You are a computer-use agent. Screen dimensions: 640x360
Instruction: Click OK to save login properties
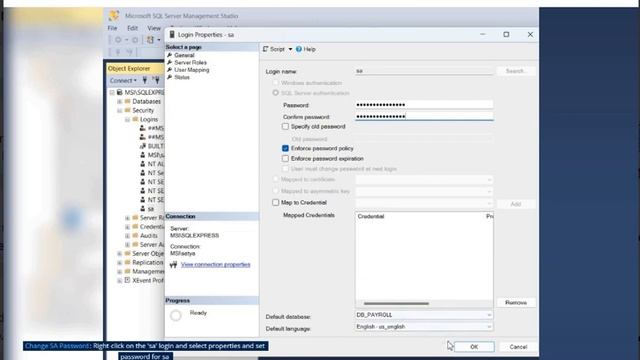pos(474,347)
